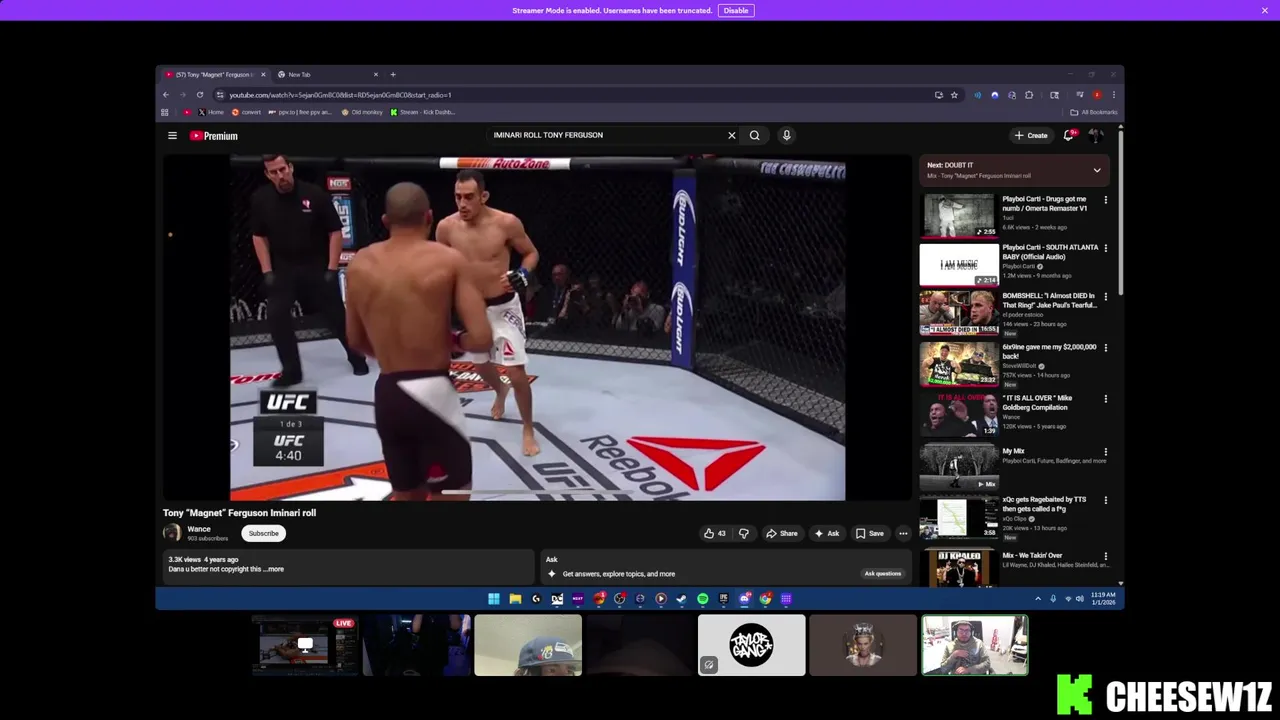The image size is (1280, 720).
Task: Open options for Mike Goldberg Compilation
Action: (1105, 399)
